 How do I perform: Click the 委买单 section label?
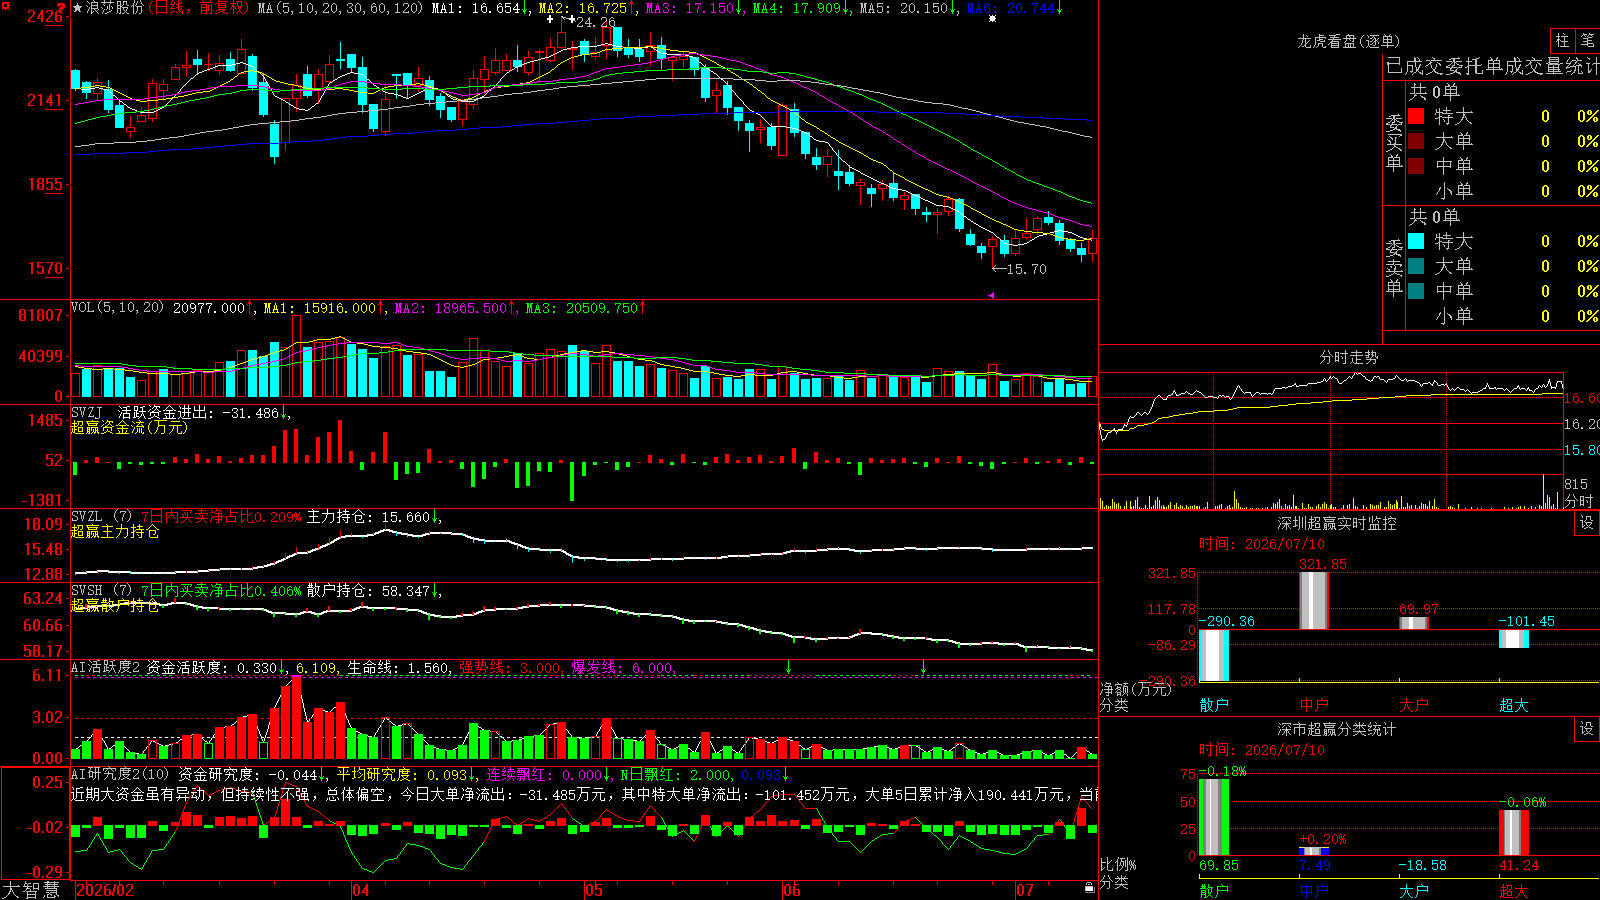coord(1394,142)
